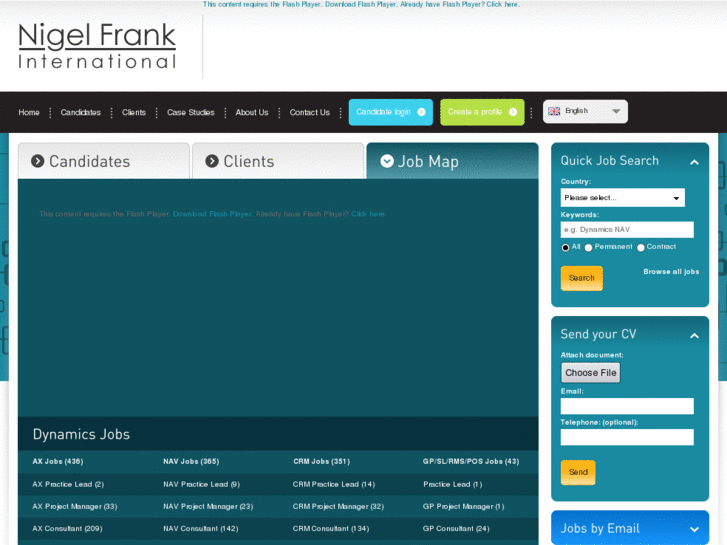Viewport: 727px width, 545px height.
Task: Open NAV Consultant (142) link
Action: [201, 528]
